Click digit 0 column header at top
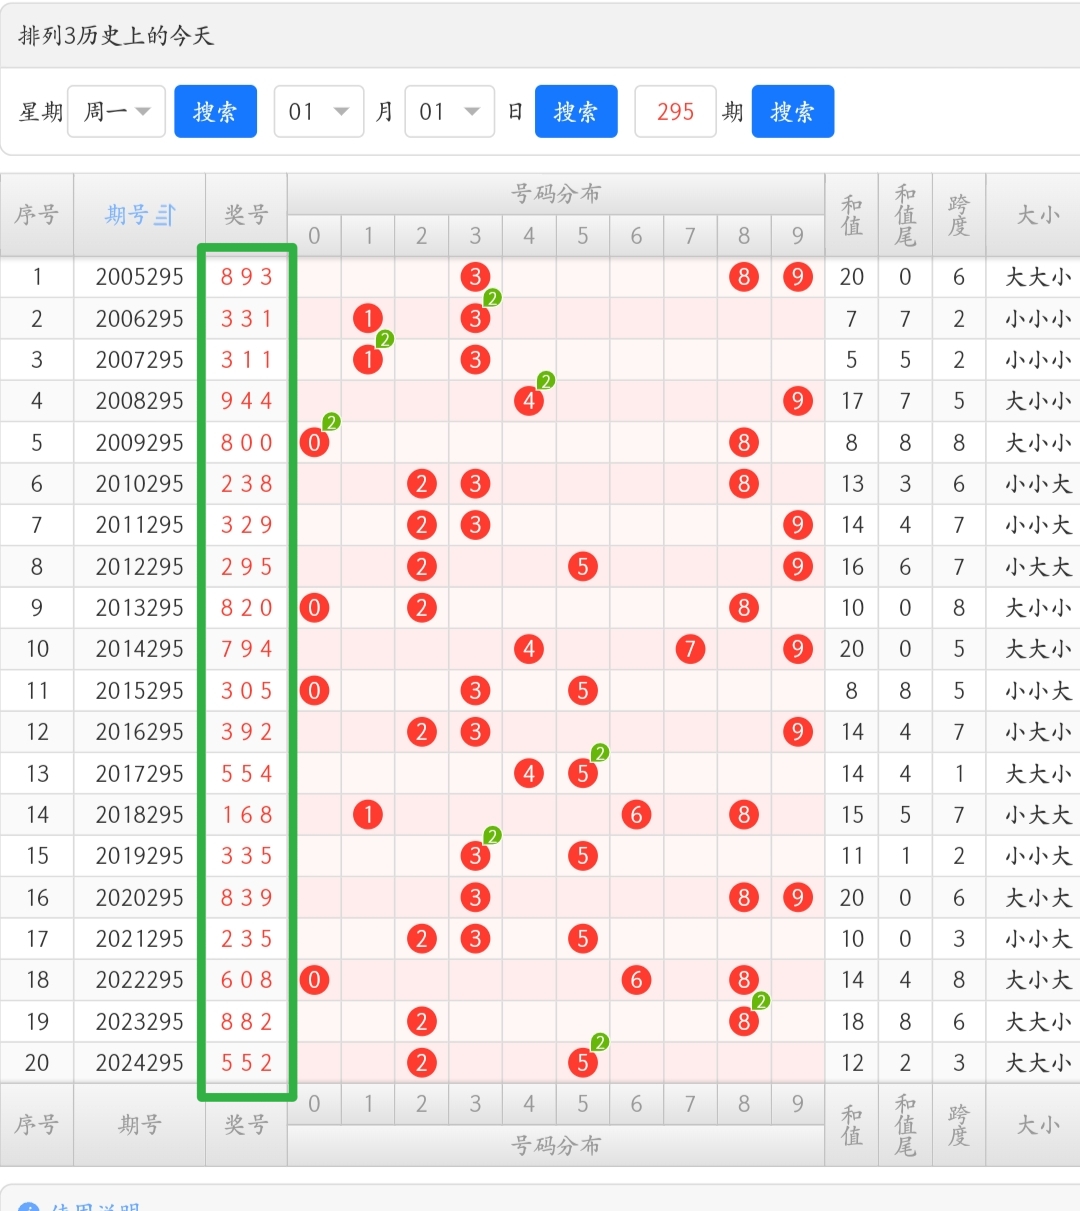This screenshot has height=1211, width=1080. pyautogui.click(x=314, y=236)
